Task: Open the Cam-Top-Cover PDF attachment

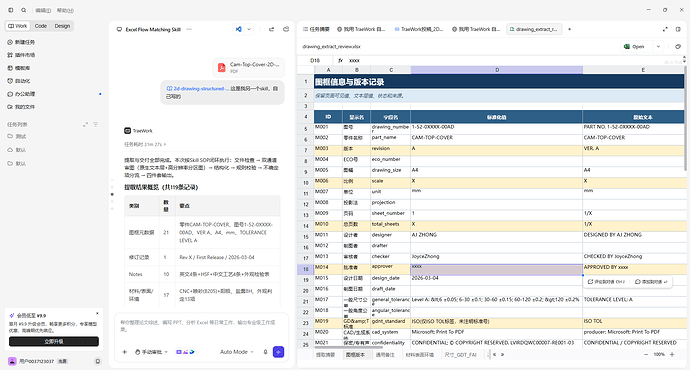Action: pos(249,67)
